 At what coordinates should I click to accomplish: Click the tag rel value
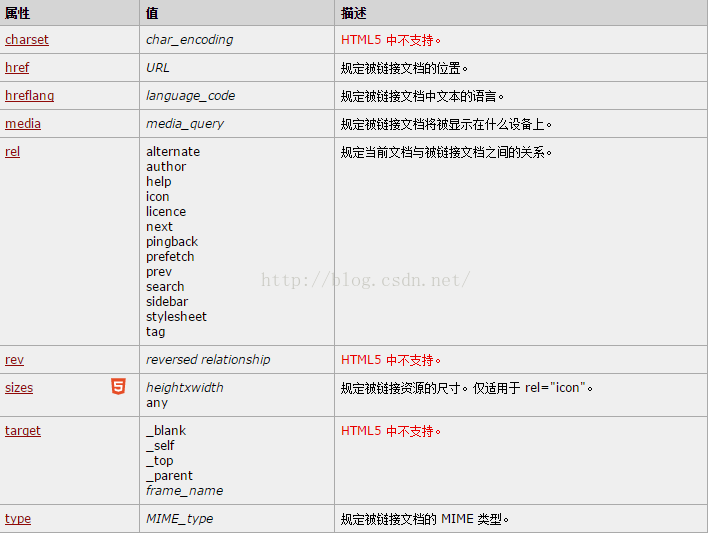(x=155, y=332)
